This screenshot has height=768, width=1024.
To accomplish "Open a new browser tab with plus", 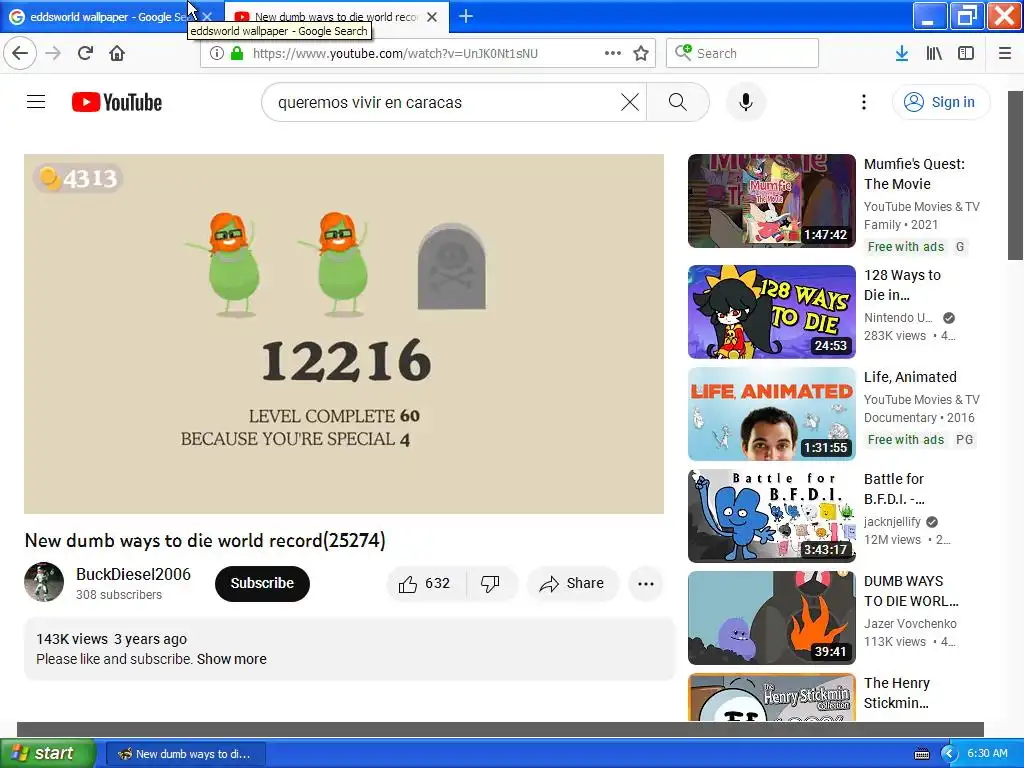I will click(466, 16).
